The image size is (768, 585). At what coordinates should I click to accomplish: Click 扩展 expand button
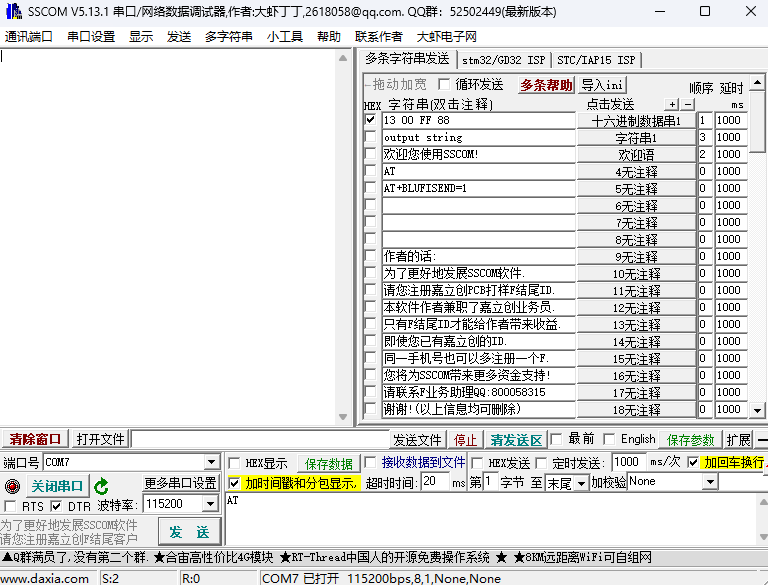739,440
